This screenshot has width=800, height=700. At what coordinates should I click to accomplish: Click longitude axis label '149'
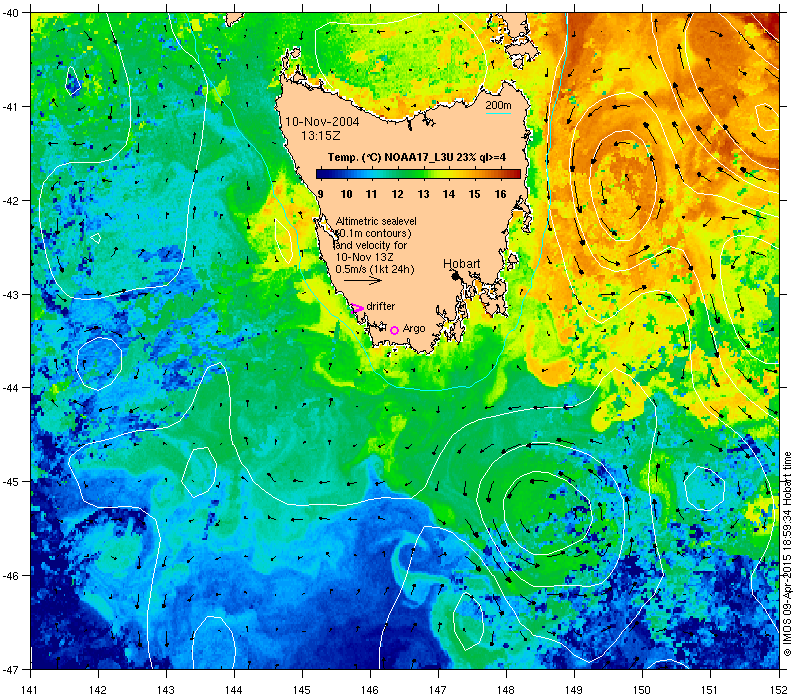pos(574,690)
